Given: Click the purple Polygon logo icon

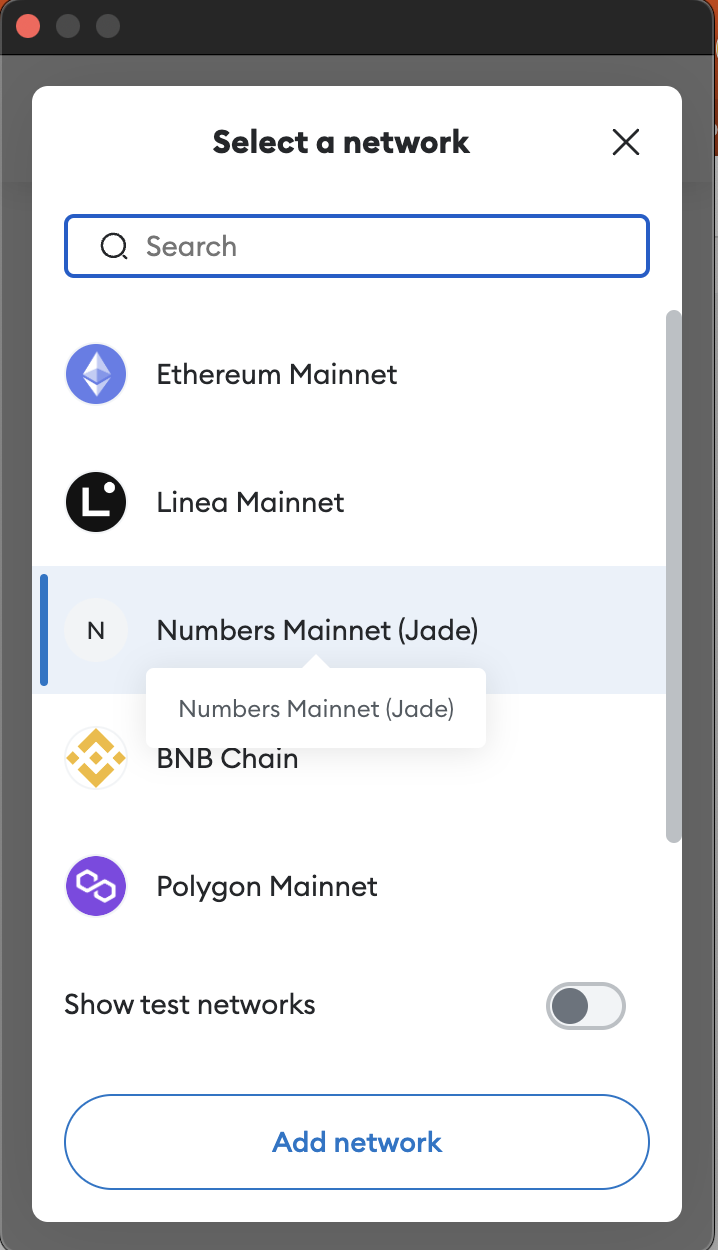Looking at the screenshot, I should click(96, 886).
